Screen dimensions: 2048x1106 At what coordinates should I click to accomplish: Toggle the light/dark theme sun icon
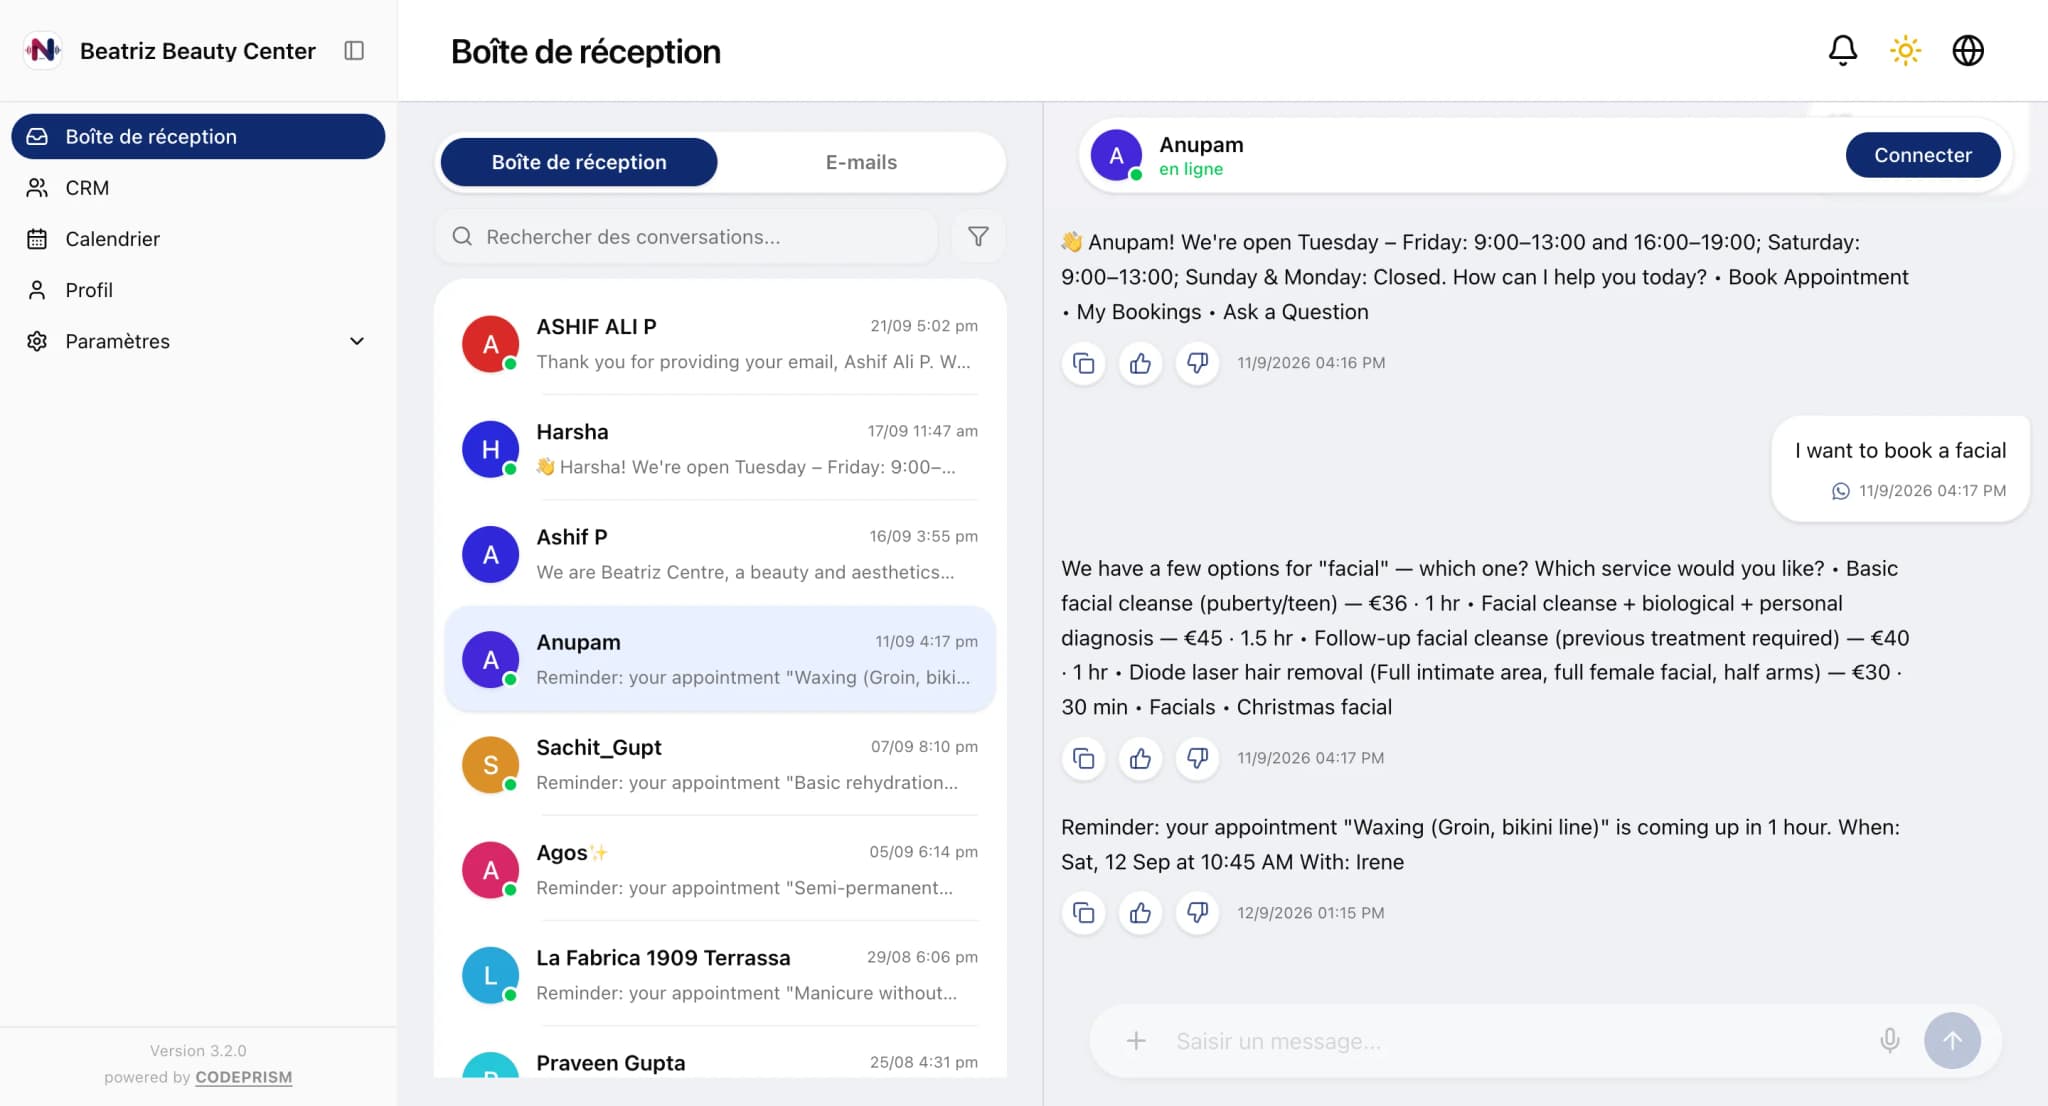tap(1905, 51)
